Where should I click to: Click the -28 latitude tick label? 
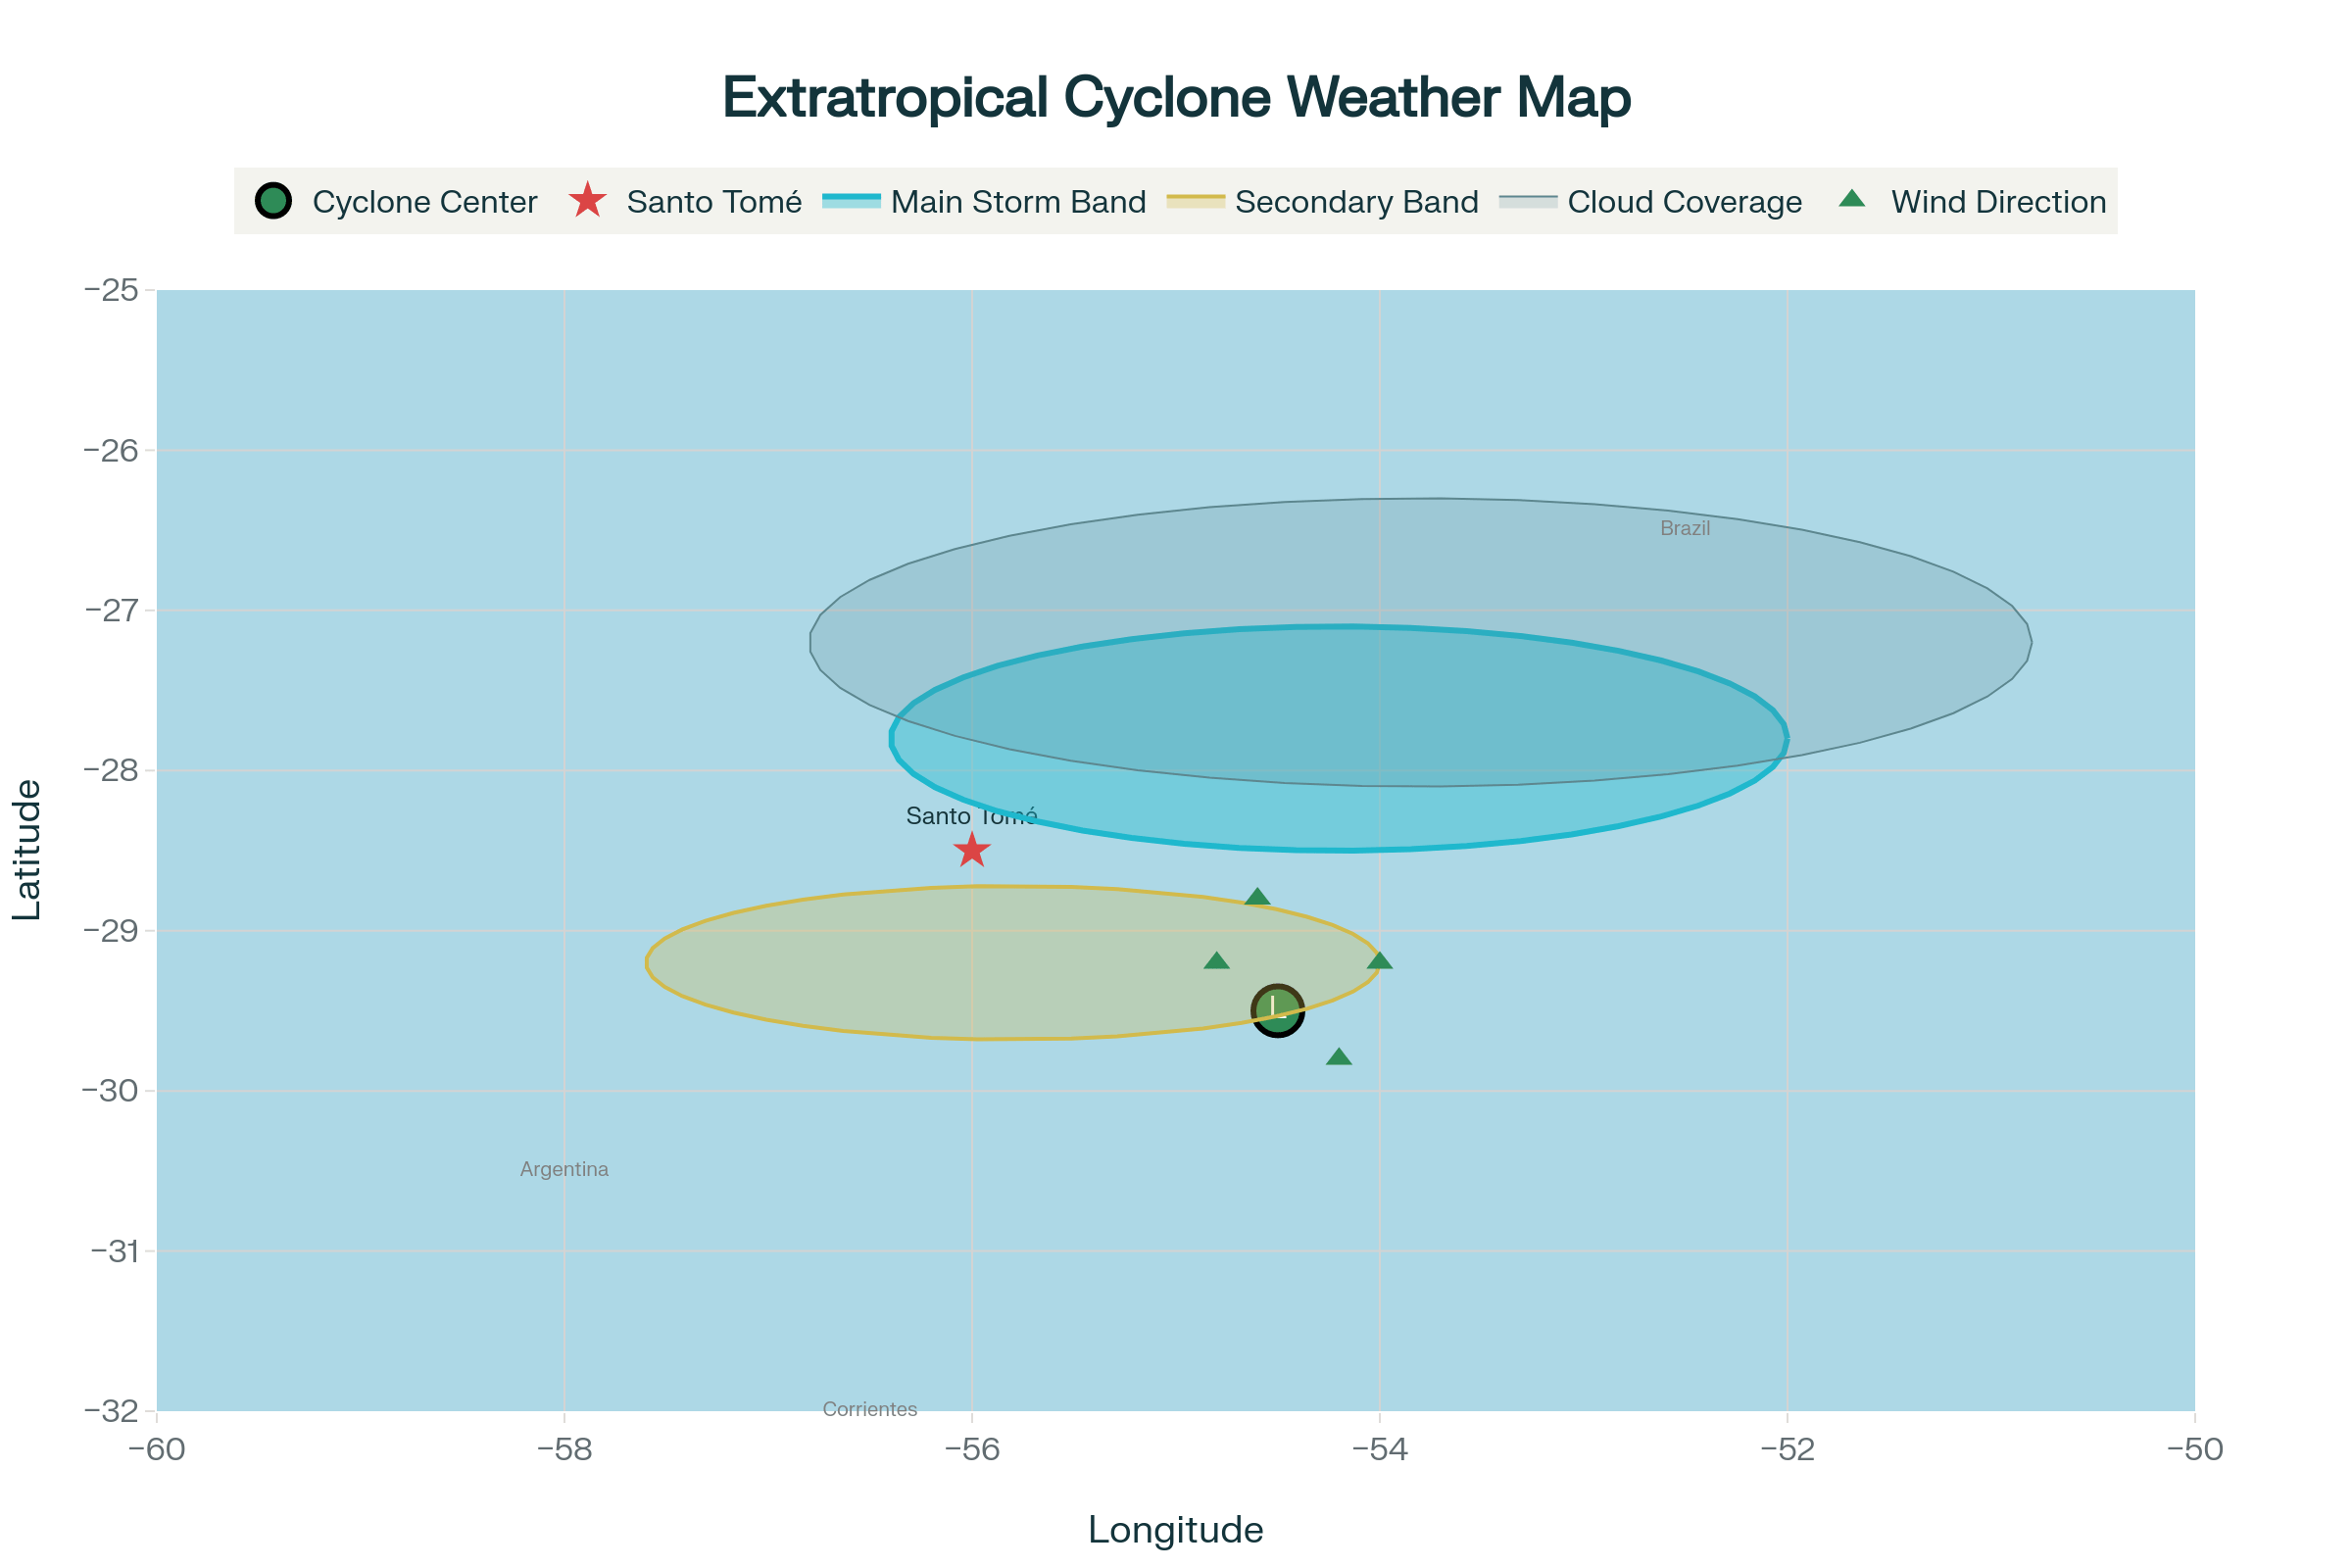[111, 771]
